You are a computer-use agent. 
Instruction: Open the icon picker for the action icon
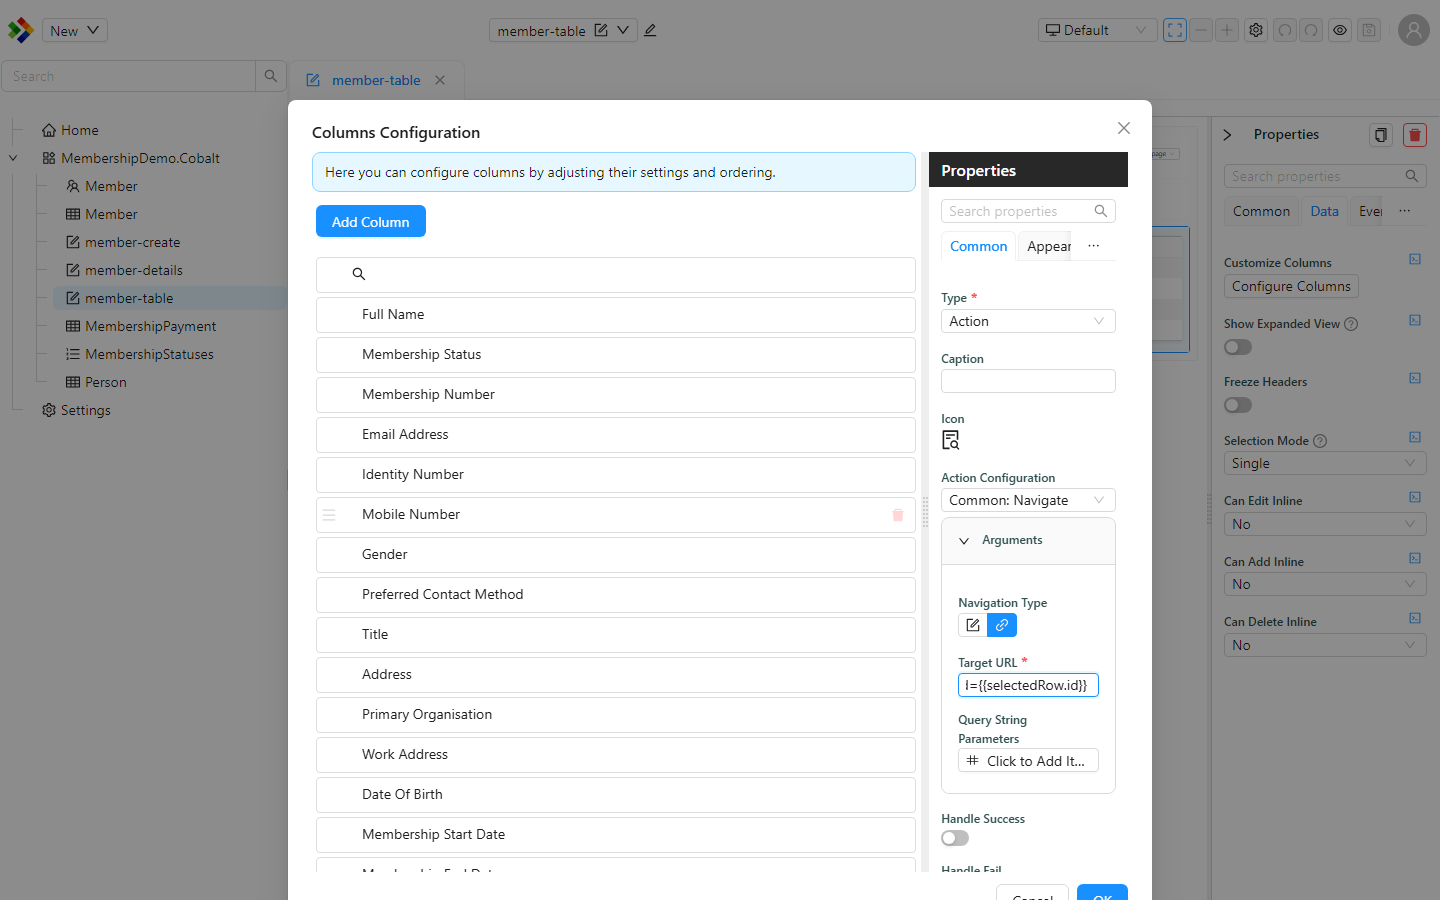pos(951,440)
